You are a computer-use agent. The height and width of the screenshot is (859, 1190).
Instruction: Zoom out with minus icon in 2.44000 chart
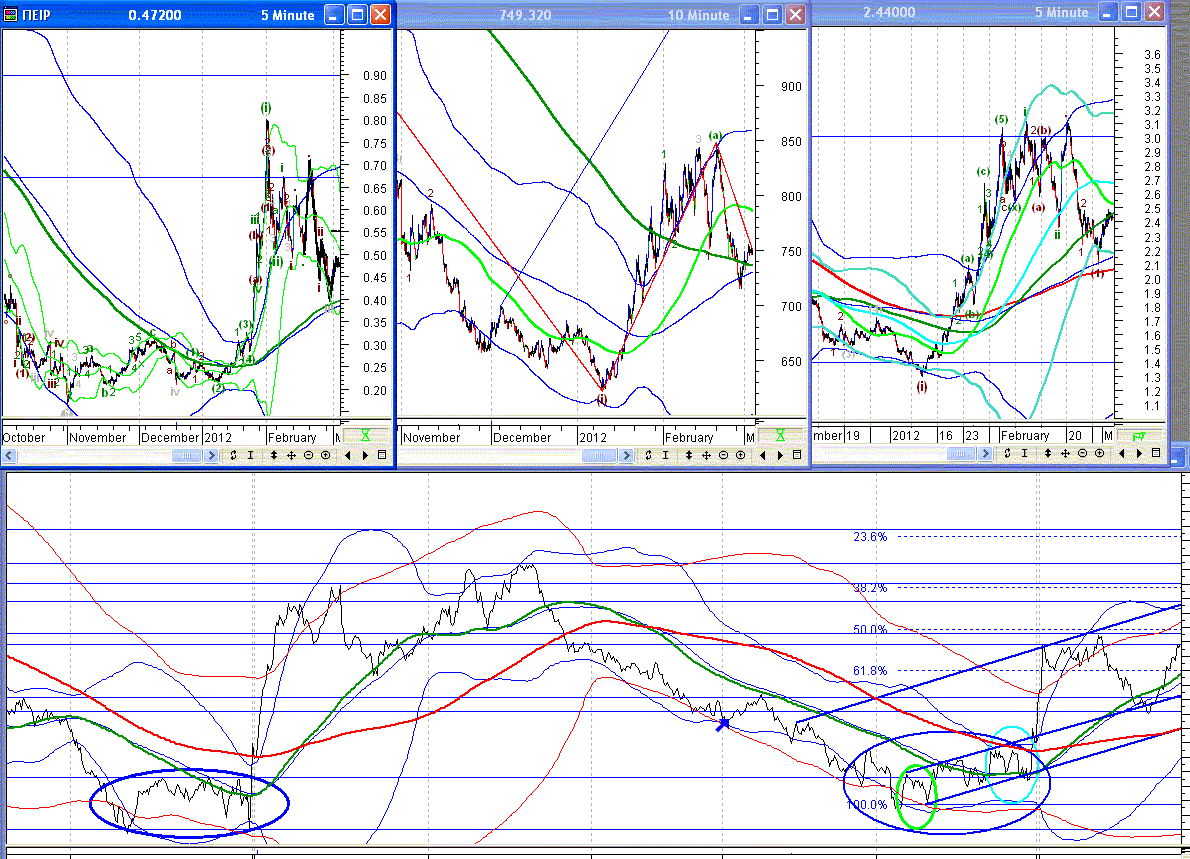1082,454
